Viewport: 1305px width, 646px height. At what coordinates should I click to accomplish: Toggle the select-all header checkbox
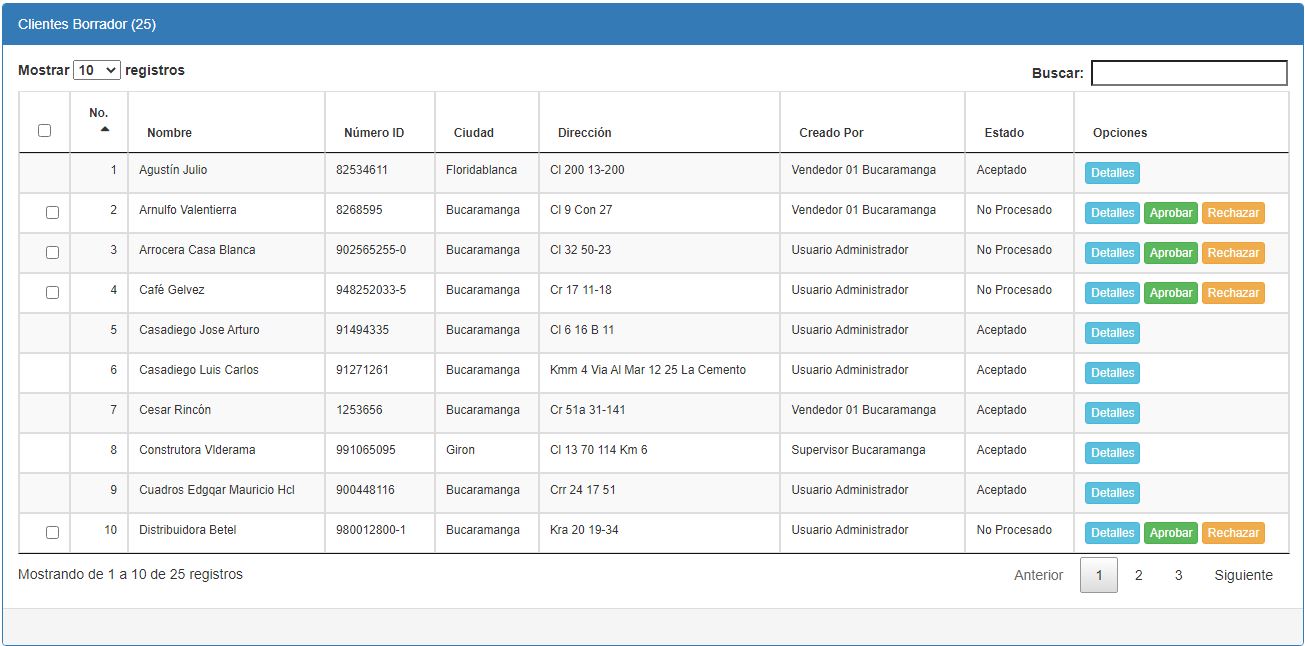tap(44, 130)
